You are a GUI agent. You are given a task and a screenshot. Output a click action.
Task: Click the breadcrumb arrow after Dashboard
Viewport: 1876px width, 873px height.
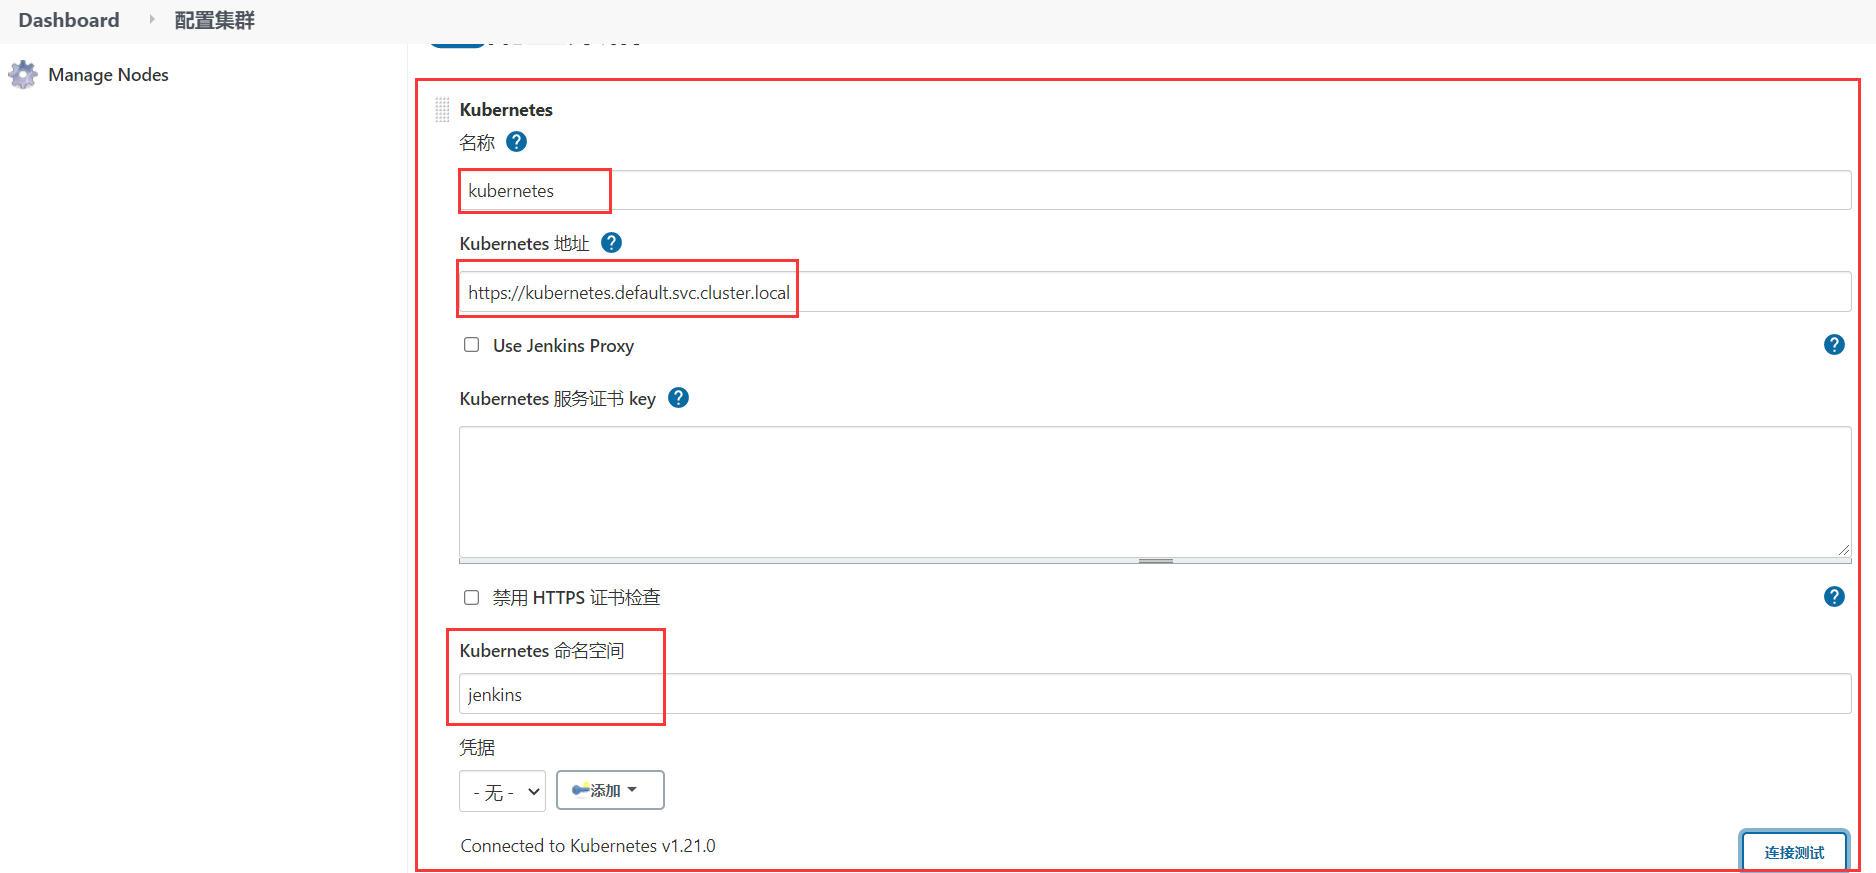[152, 19]
